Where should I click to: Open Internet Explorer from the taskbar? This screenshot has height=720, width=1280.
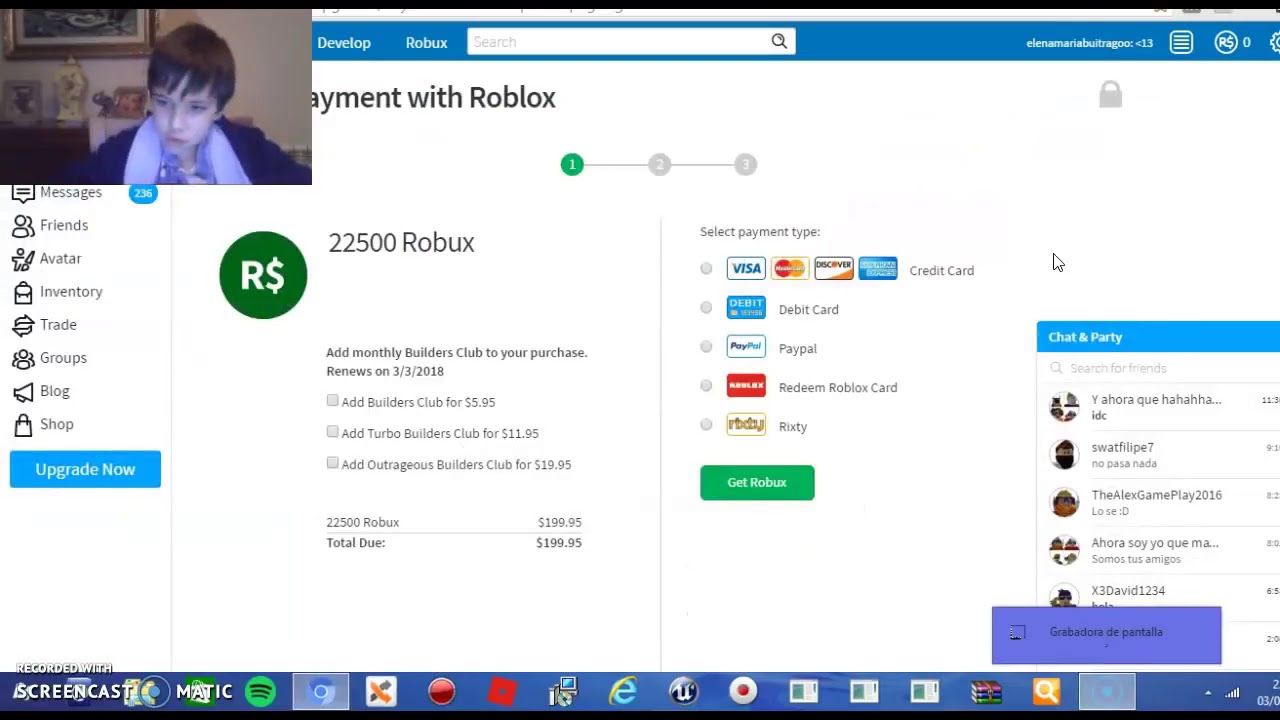[x=623, y=692]
